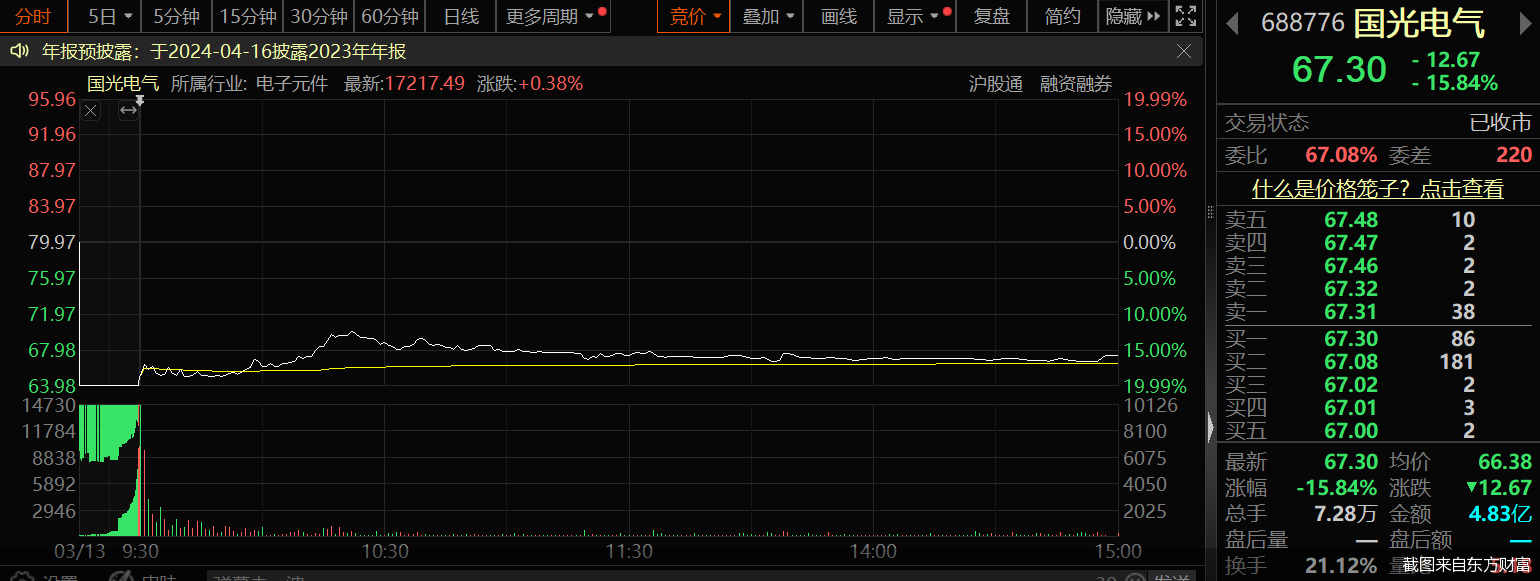Click the 11:30 time axis label
Screen dimensions: 1540x581
pyautogui.click(x=629, y=551)
